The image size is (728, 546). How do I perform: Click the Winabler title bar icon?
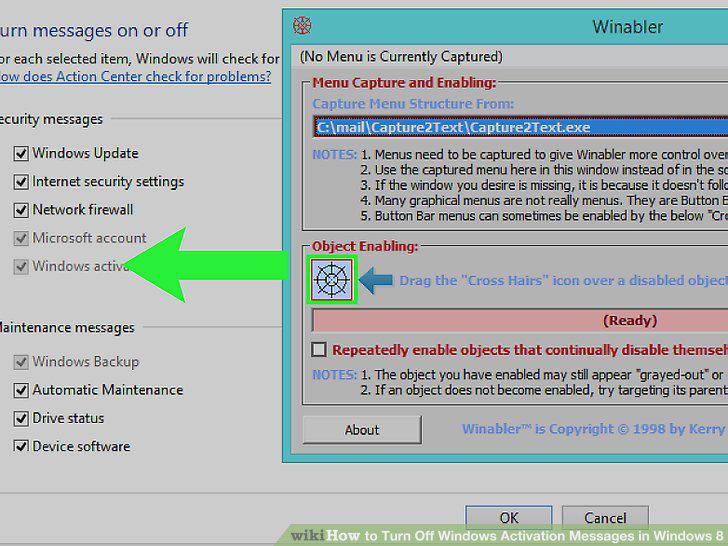click(x=302, y=26)
